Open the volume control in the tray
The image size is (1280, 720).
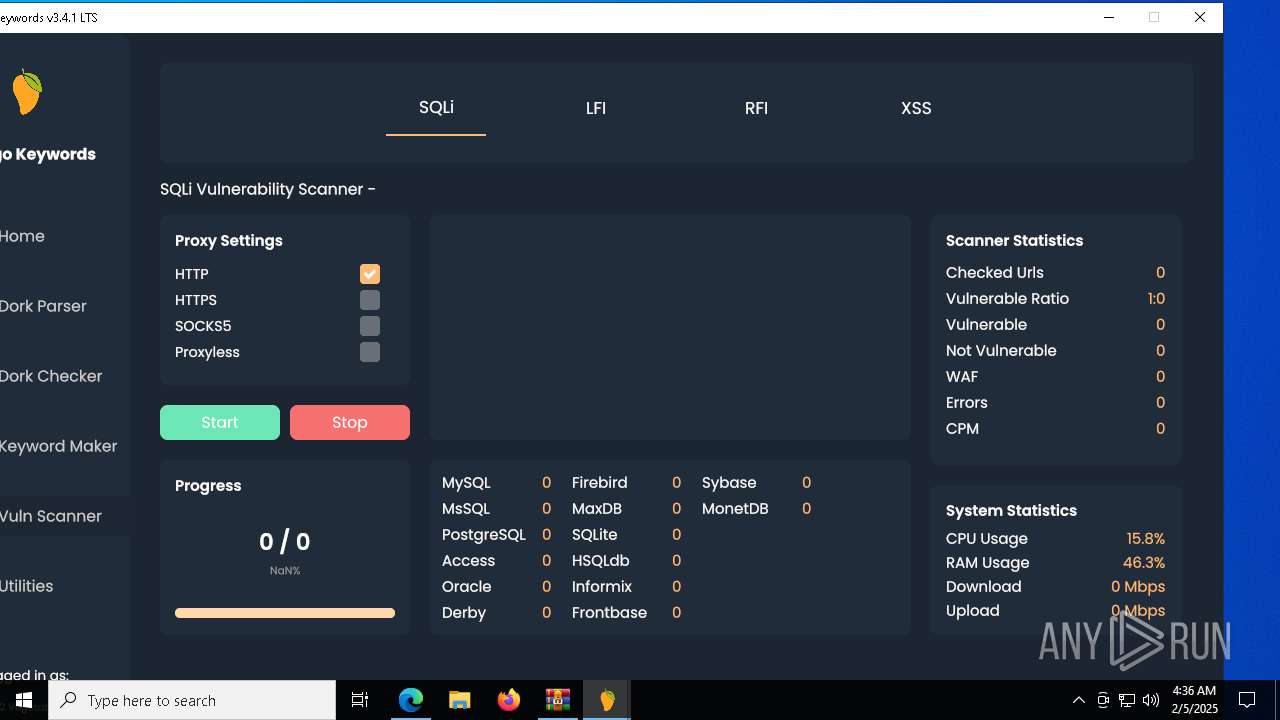pyautogui.click(x=1151, y=700)
